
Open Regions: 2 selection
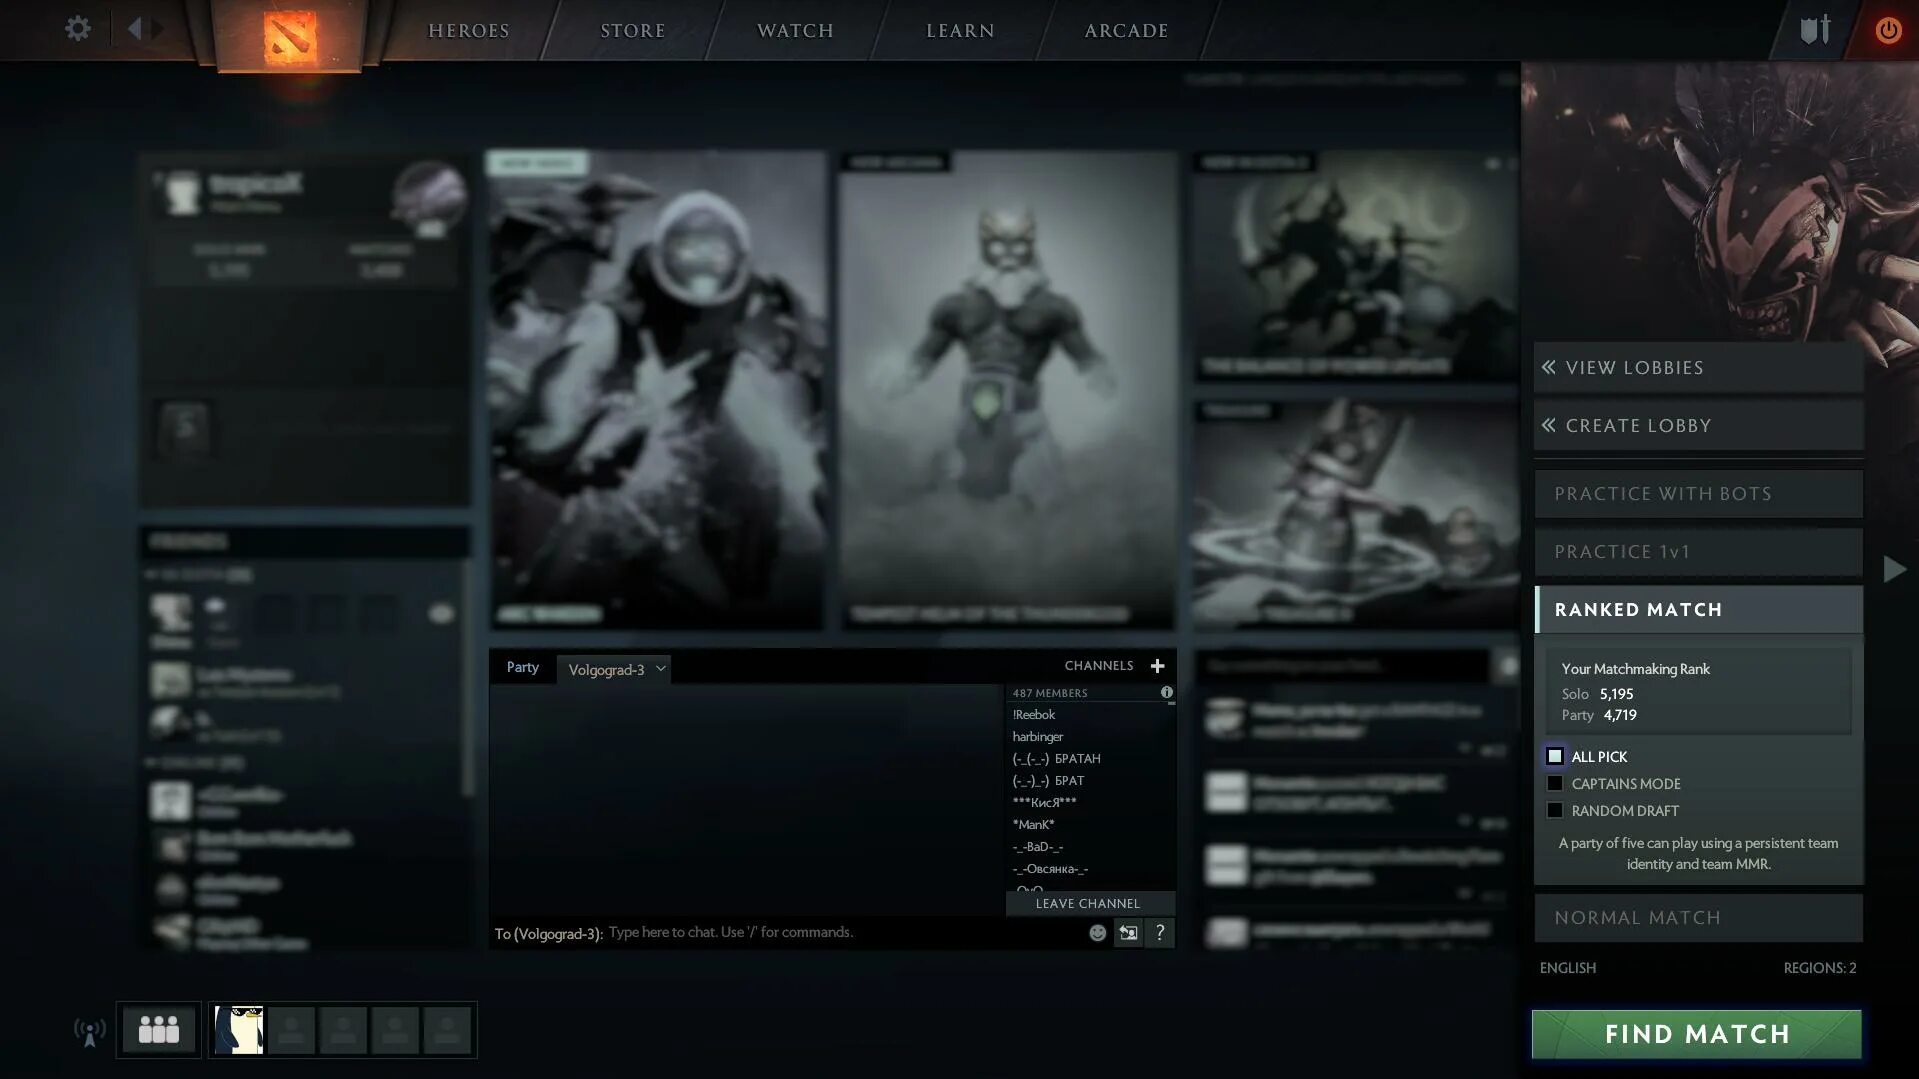click(1820, 968)
